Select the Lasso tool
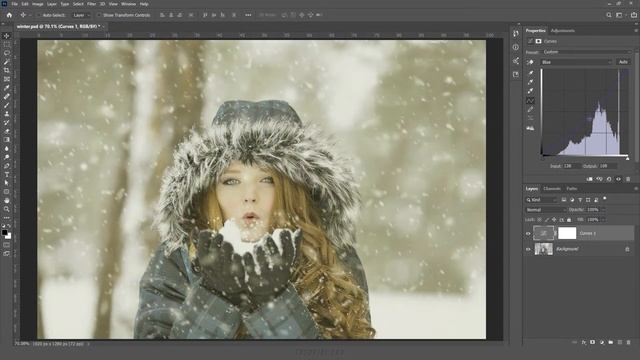 (7, 53)
